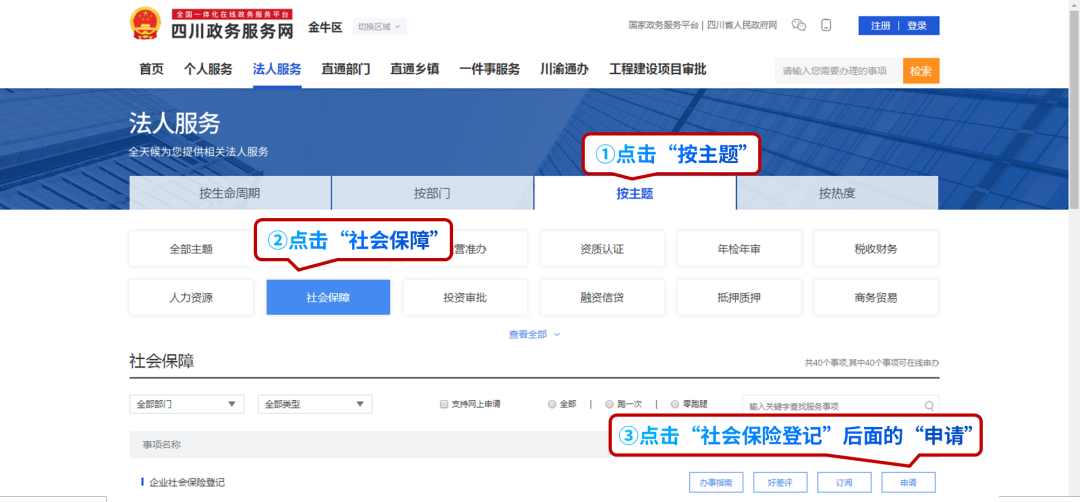
Task: Select the 人力资源 category tile
Action: [191, 297]
